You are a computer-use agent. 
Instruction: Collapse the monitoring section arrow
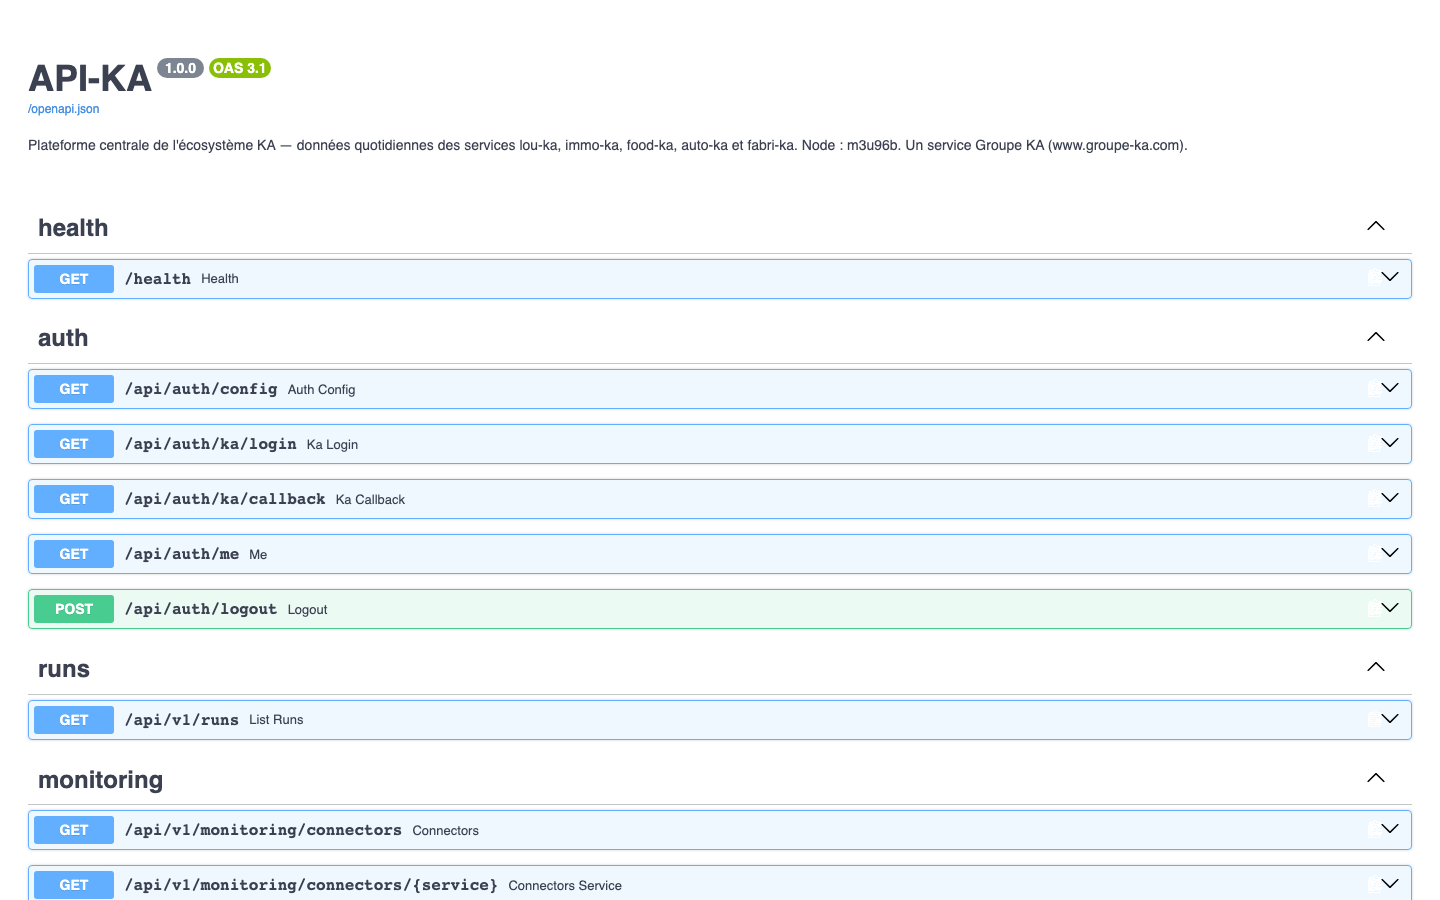1376,778
